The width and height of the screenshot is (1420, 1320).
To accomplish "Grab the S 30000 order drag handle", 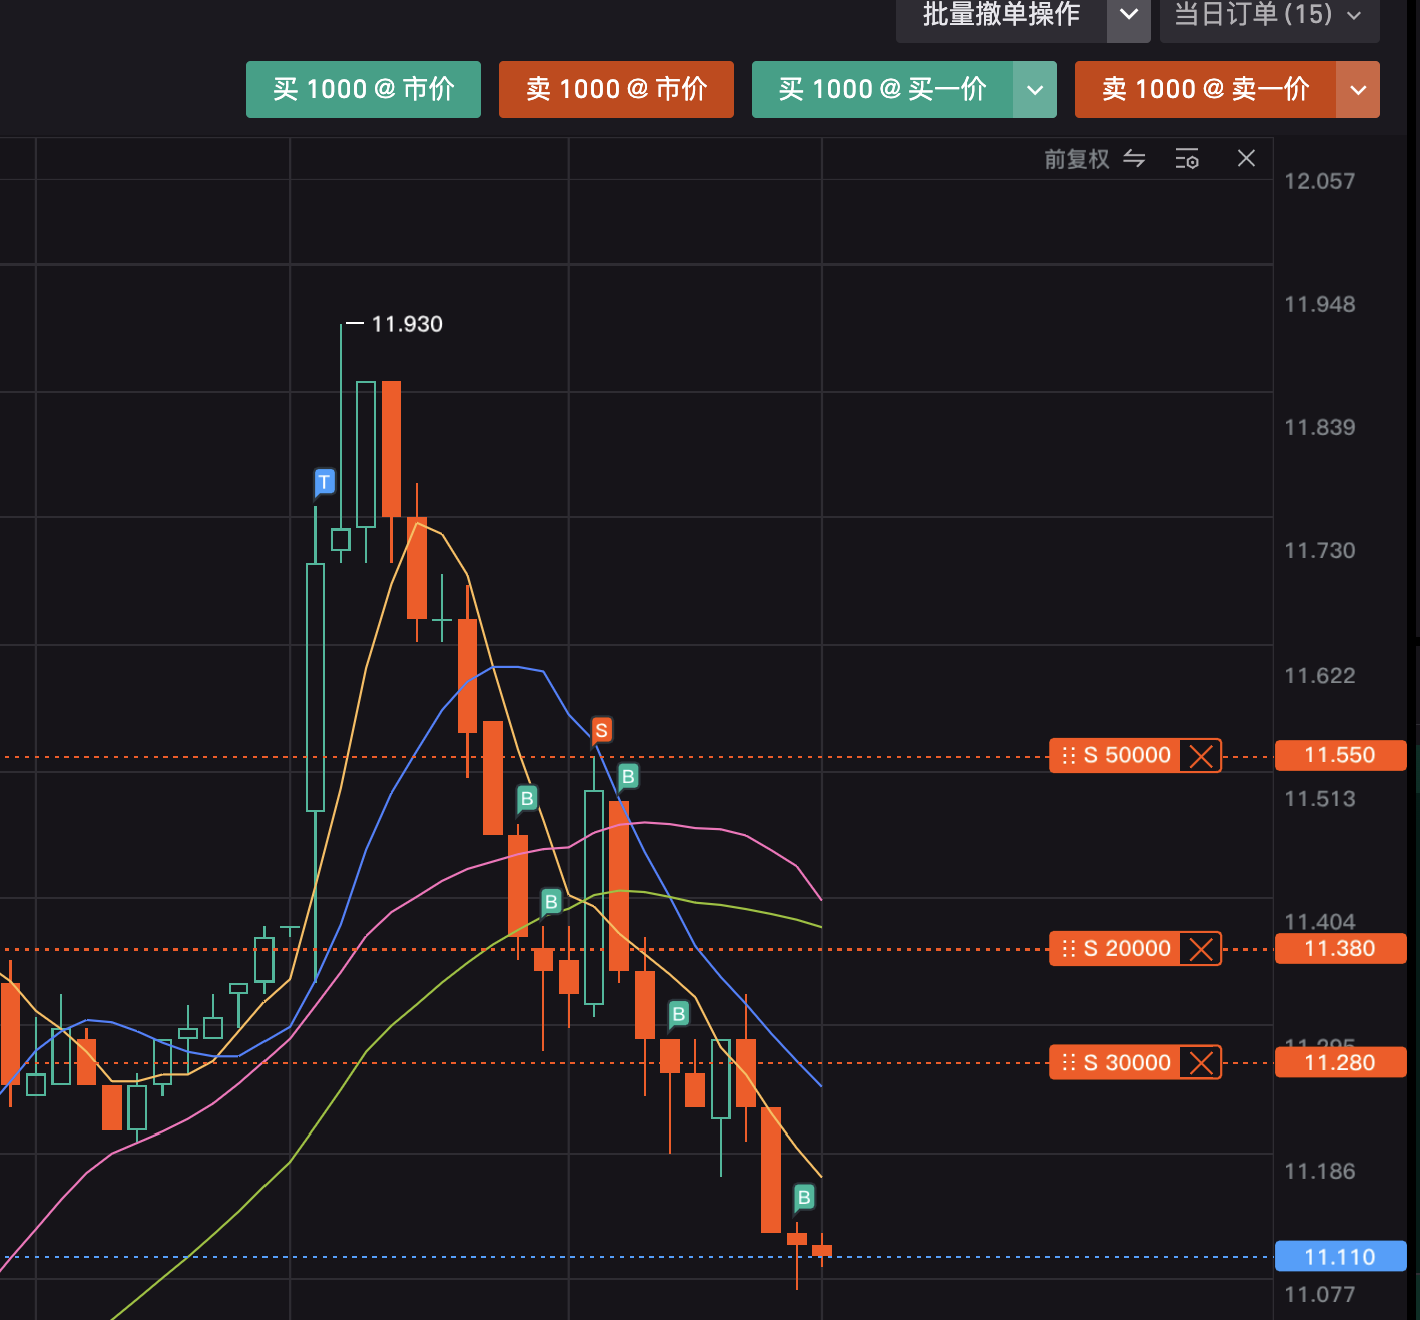I will [1068, 1063].
